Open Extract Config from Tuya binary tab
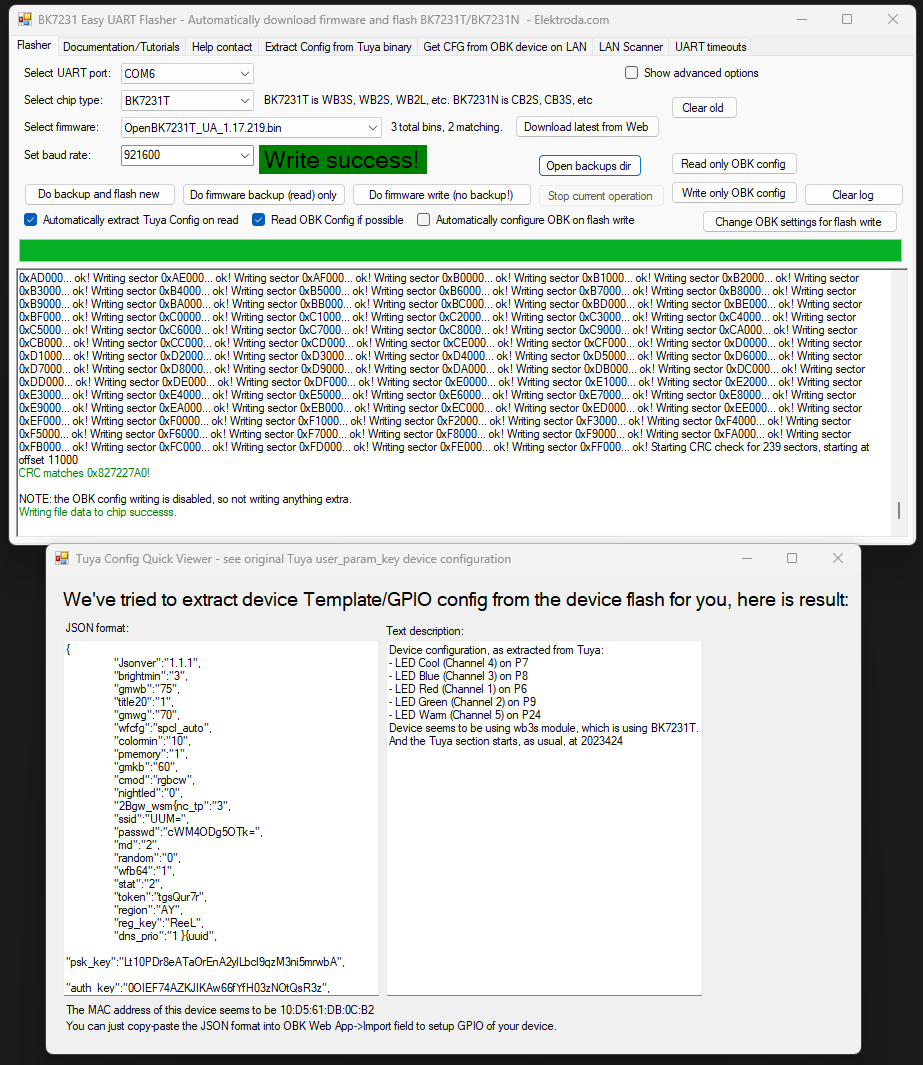Viewport: 923px width, 1065px height. coord(338,47)
